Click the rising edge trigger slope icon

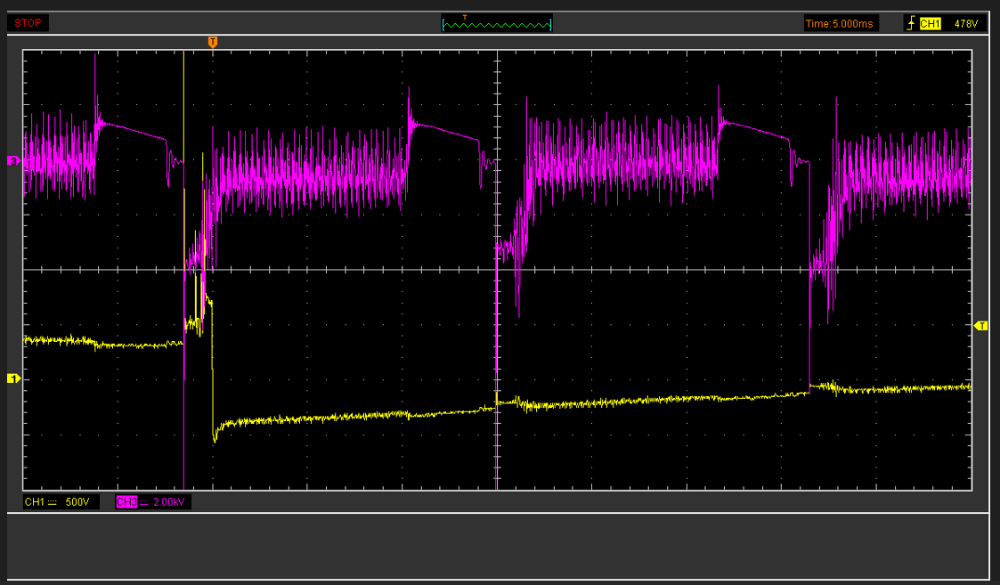[x=910, y=23]
